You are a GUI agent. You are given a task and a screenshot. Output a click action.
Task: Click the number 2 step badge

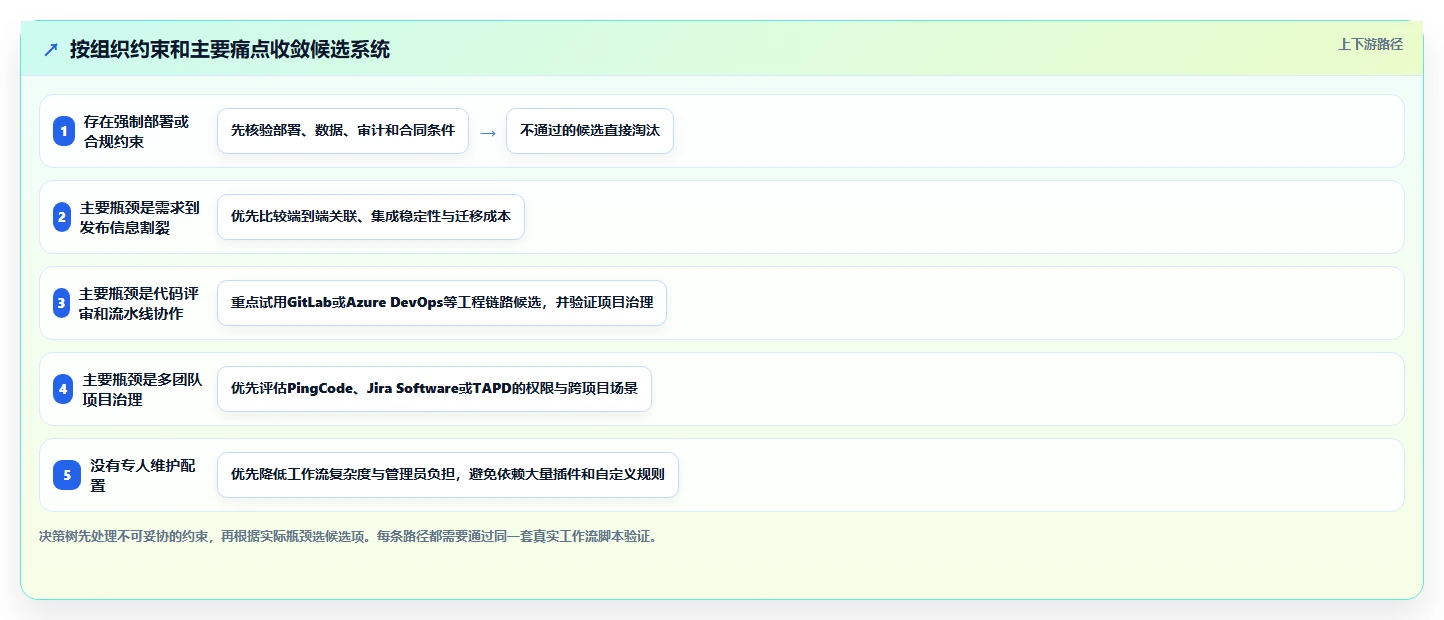(62, 217)
